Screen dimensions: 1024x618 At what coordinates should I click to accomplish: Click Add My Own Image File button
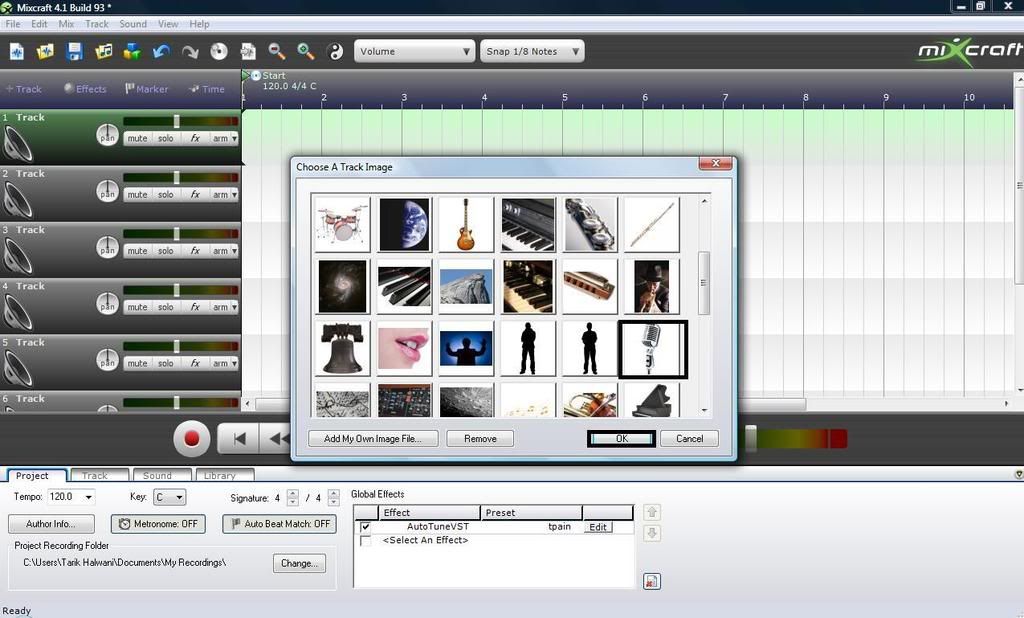click(373, 438)
